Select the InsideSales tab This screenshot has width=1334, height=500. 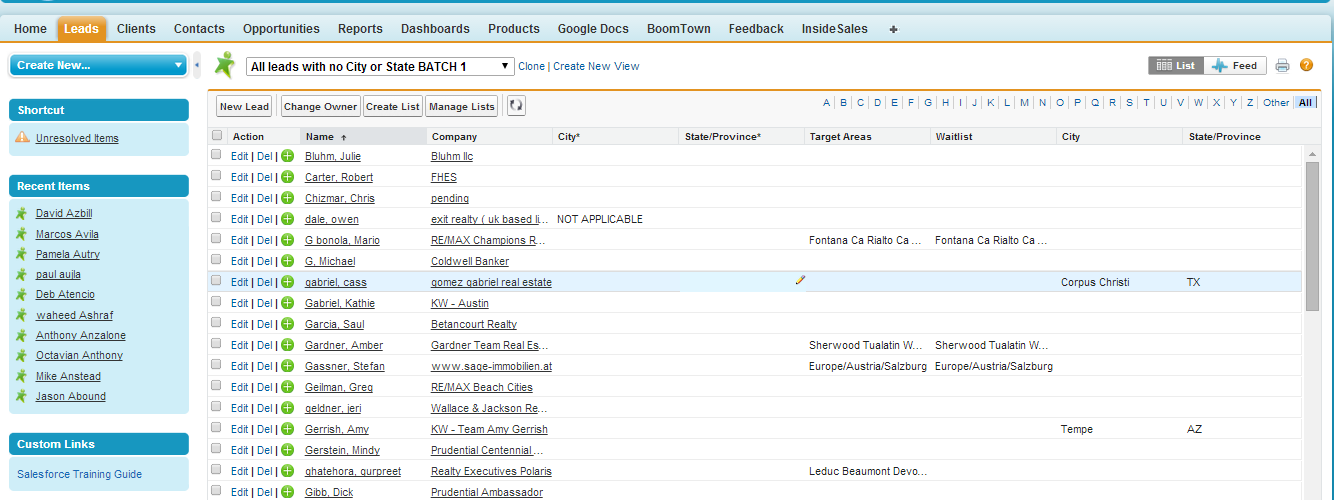[835, 29]
